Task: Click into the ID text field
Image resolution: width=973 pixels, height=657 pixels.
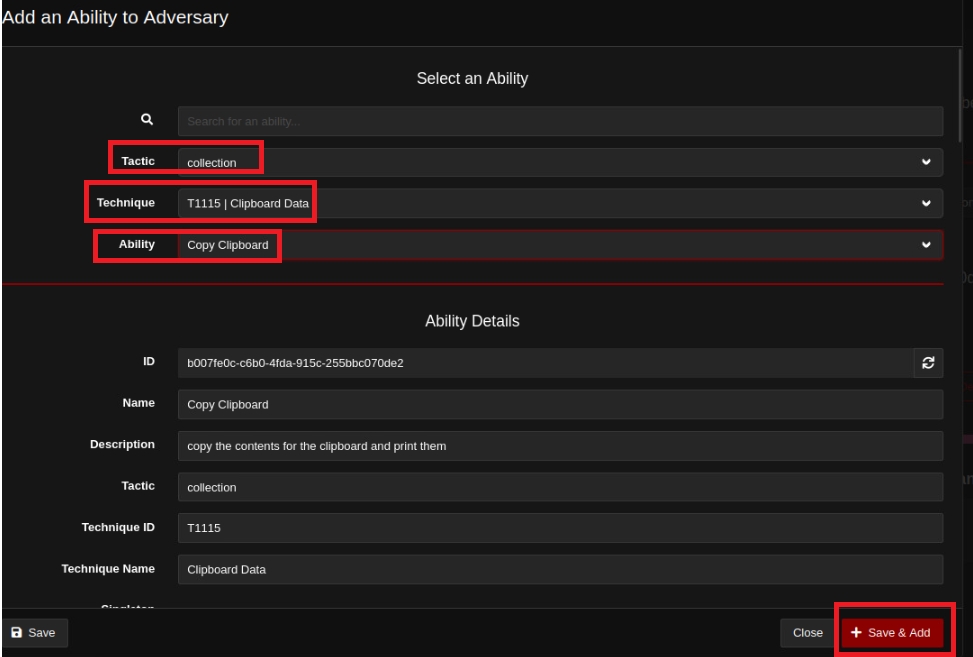Action: pos(545,363)
